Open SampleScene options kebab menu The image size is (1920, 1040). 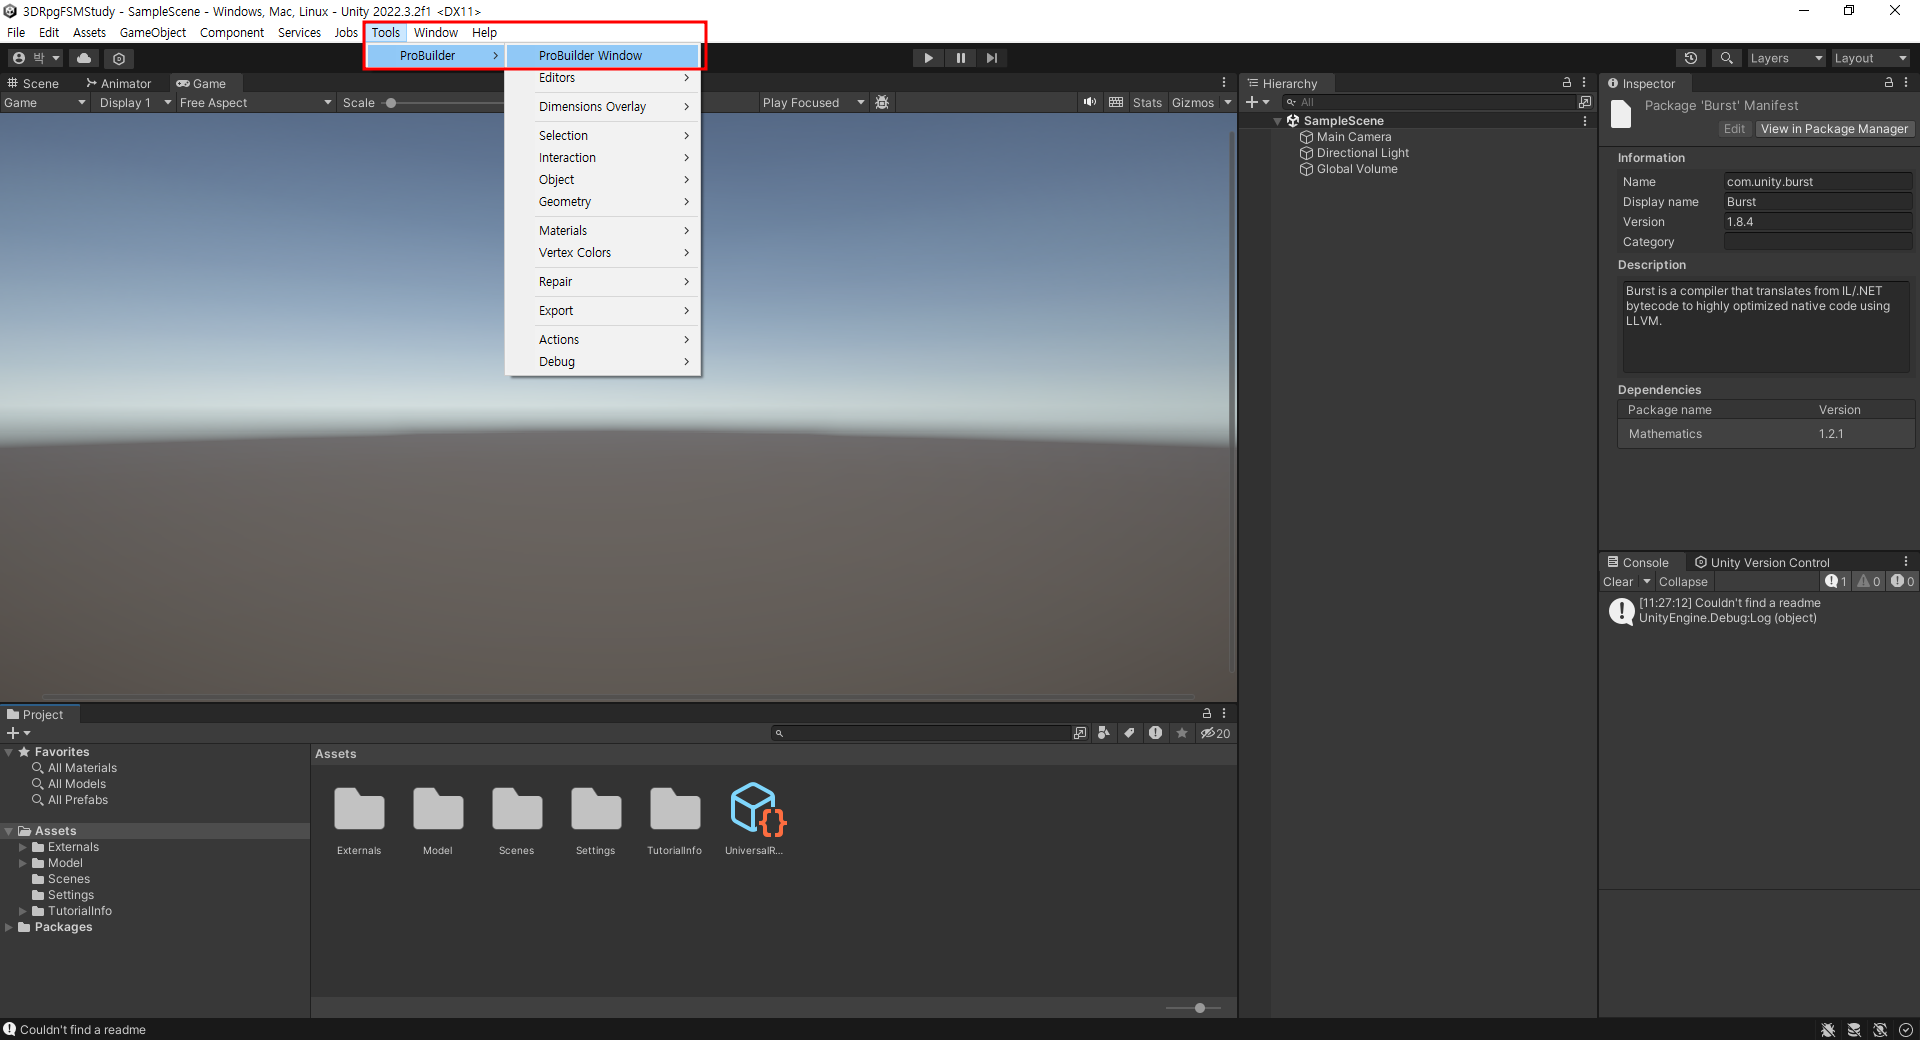1585,120
